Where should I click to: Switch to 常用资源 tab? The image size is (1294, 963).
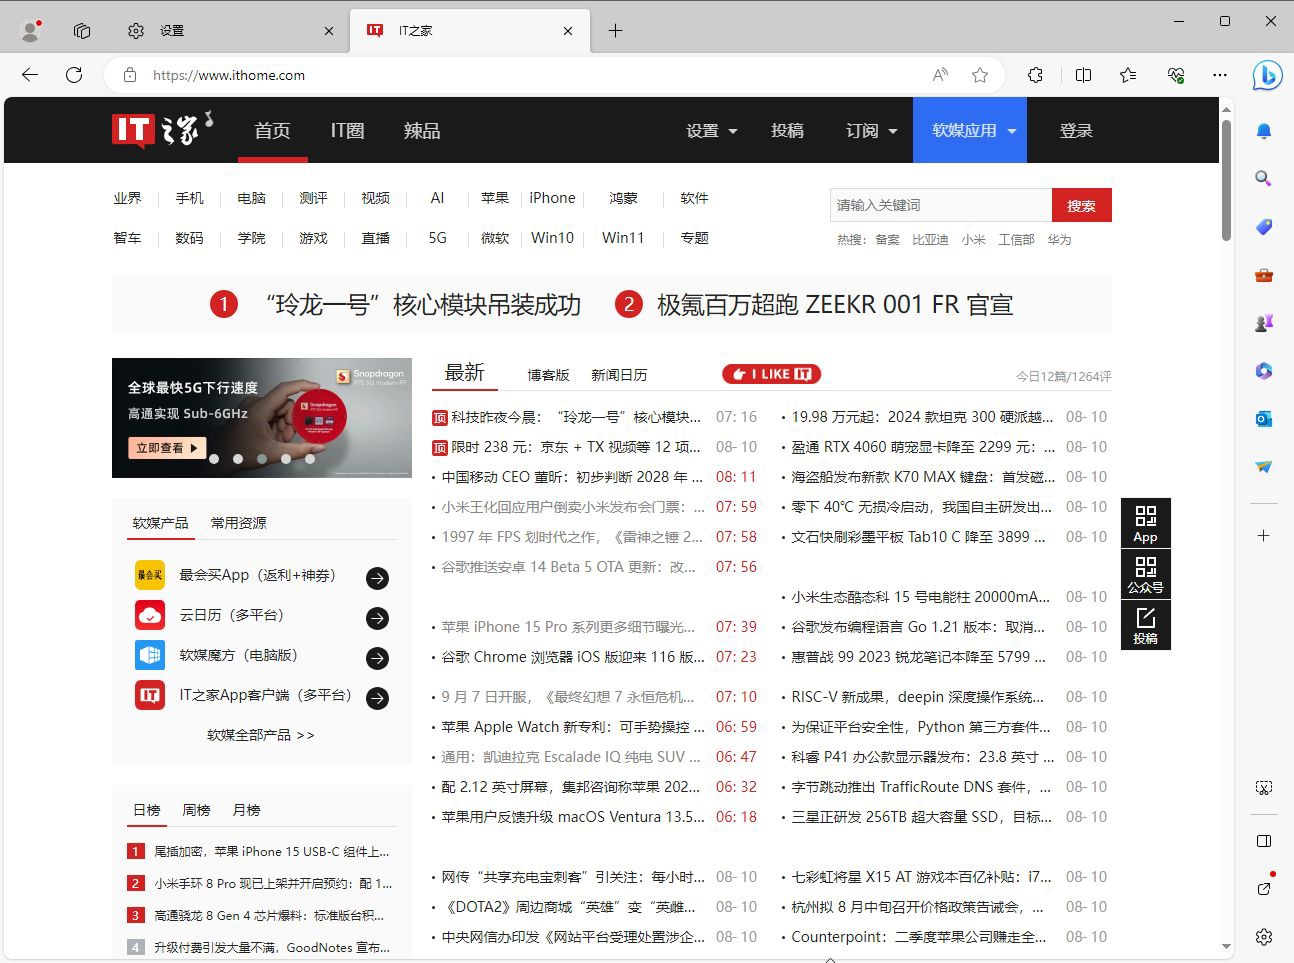[238, 523]
